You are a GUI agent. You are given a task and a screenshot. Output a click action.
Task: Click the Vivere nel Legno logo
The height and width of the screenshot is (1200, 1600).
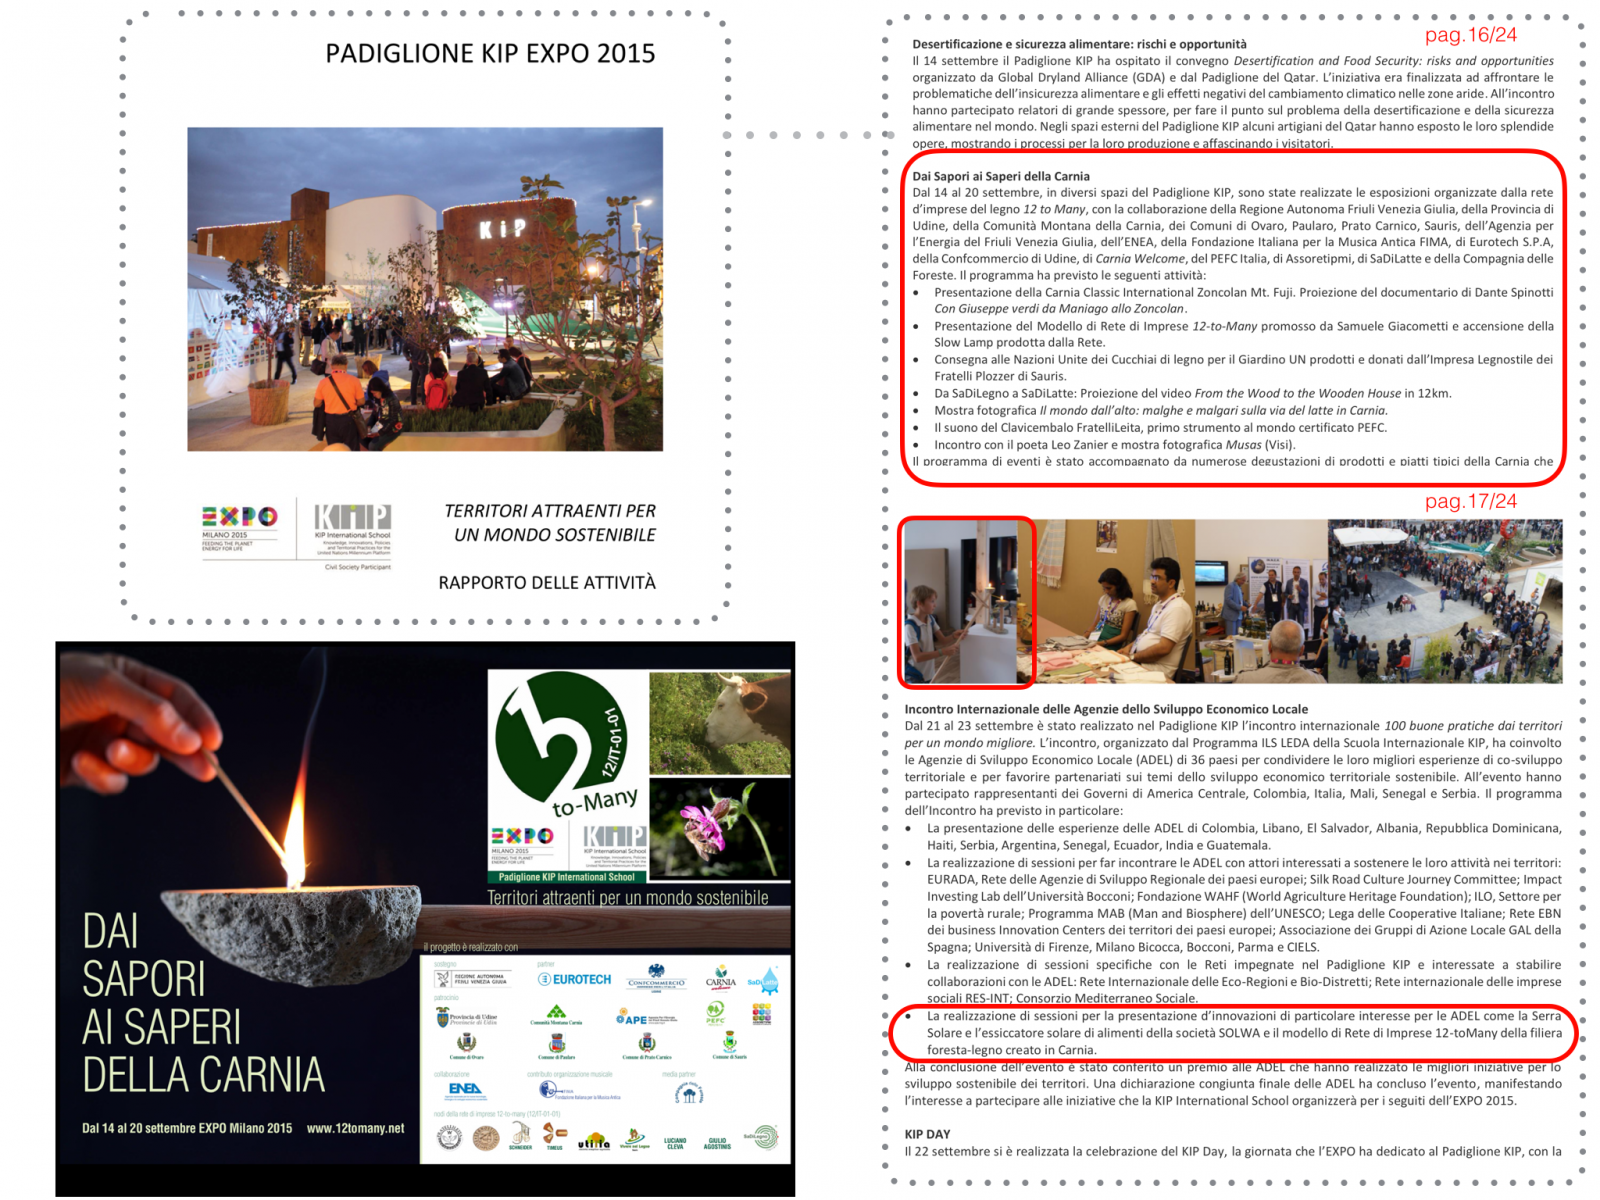coord(634,1138)
